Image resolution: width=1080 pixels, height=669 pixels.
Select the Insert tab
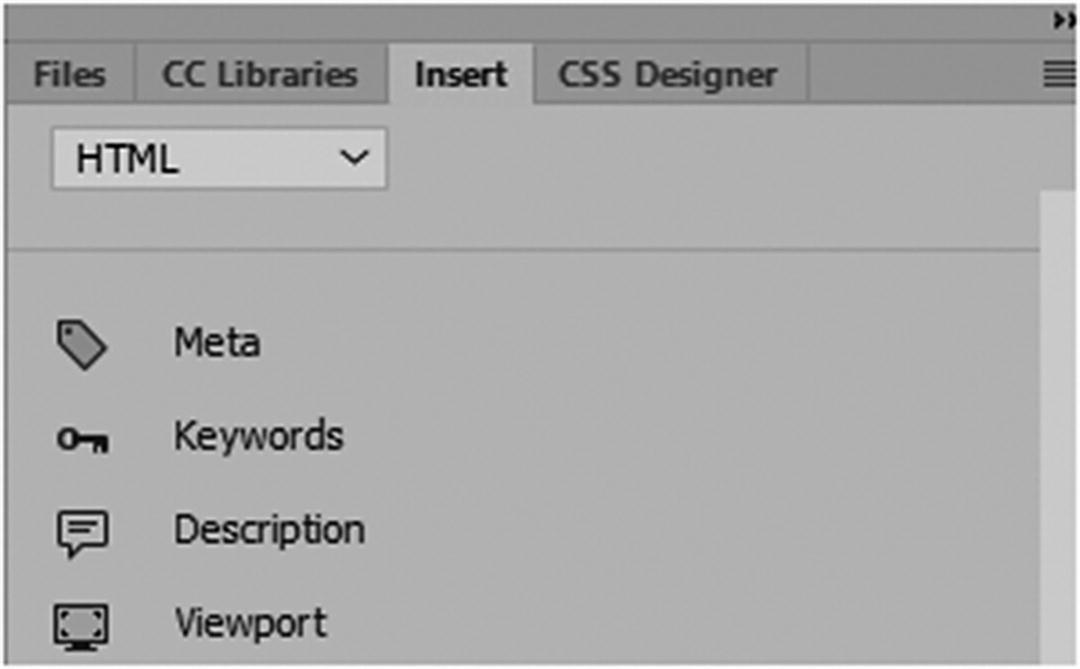point(461,75)
